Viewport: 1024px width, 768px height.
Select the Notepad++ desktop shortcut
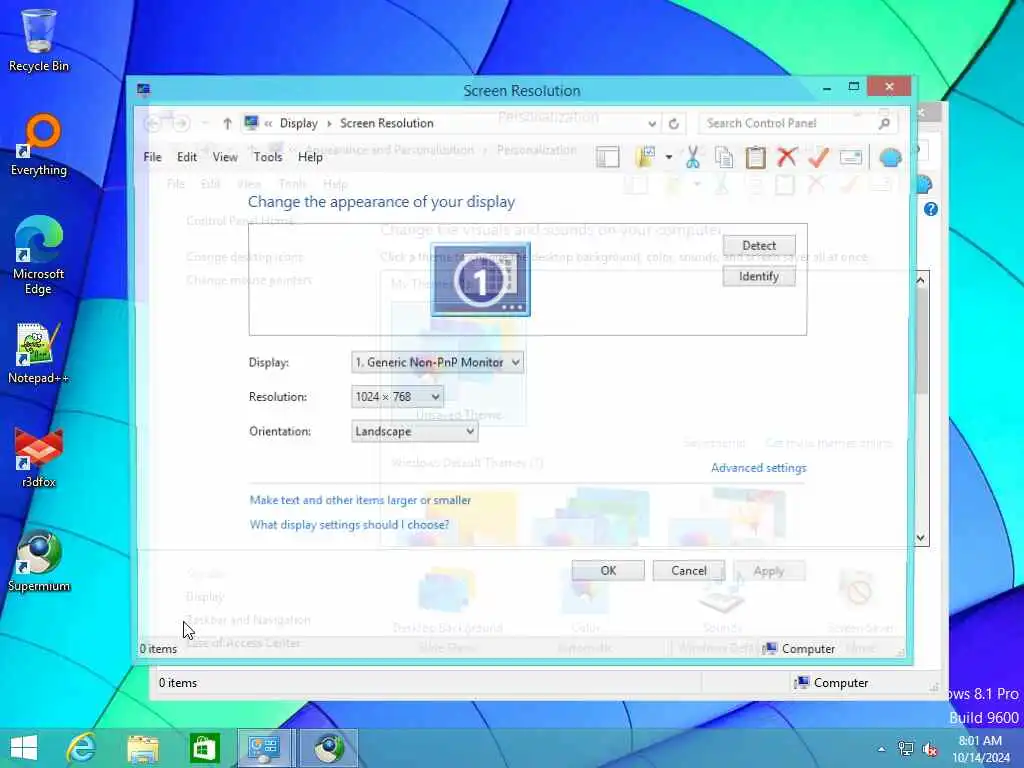39,353
